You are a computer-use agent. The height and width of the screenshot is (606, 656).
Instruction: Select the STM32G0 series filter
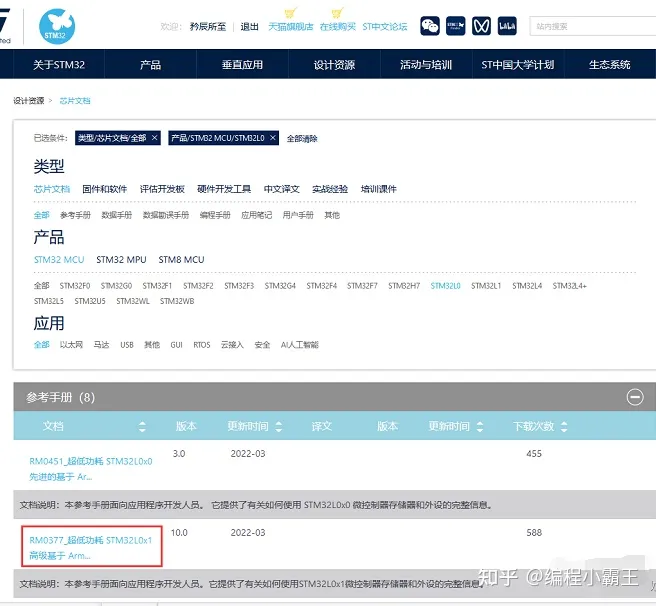[x=116, y=286]
